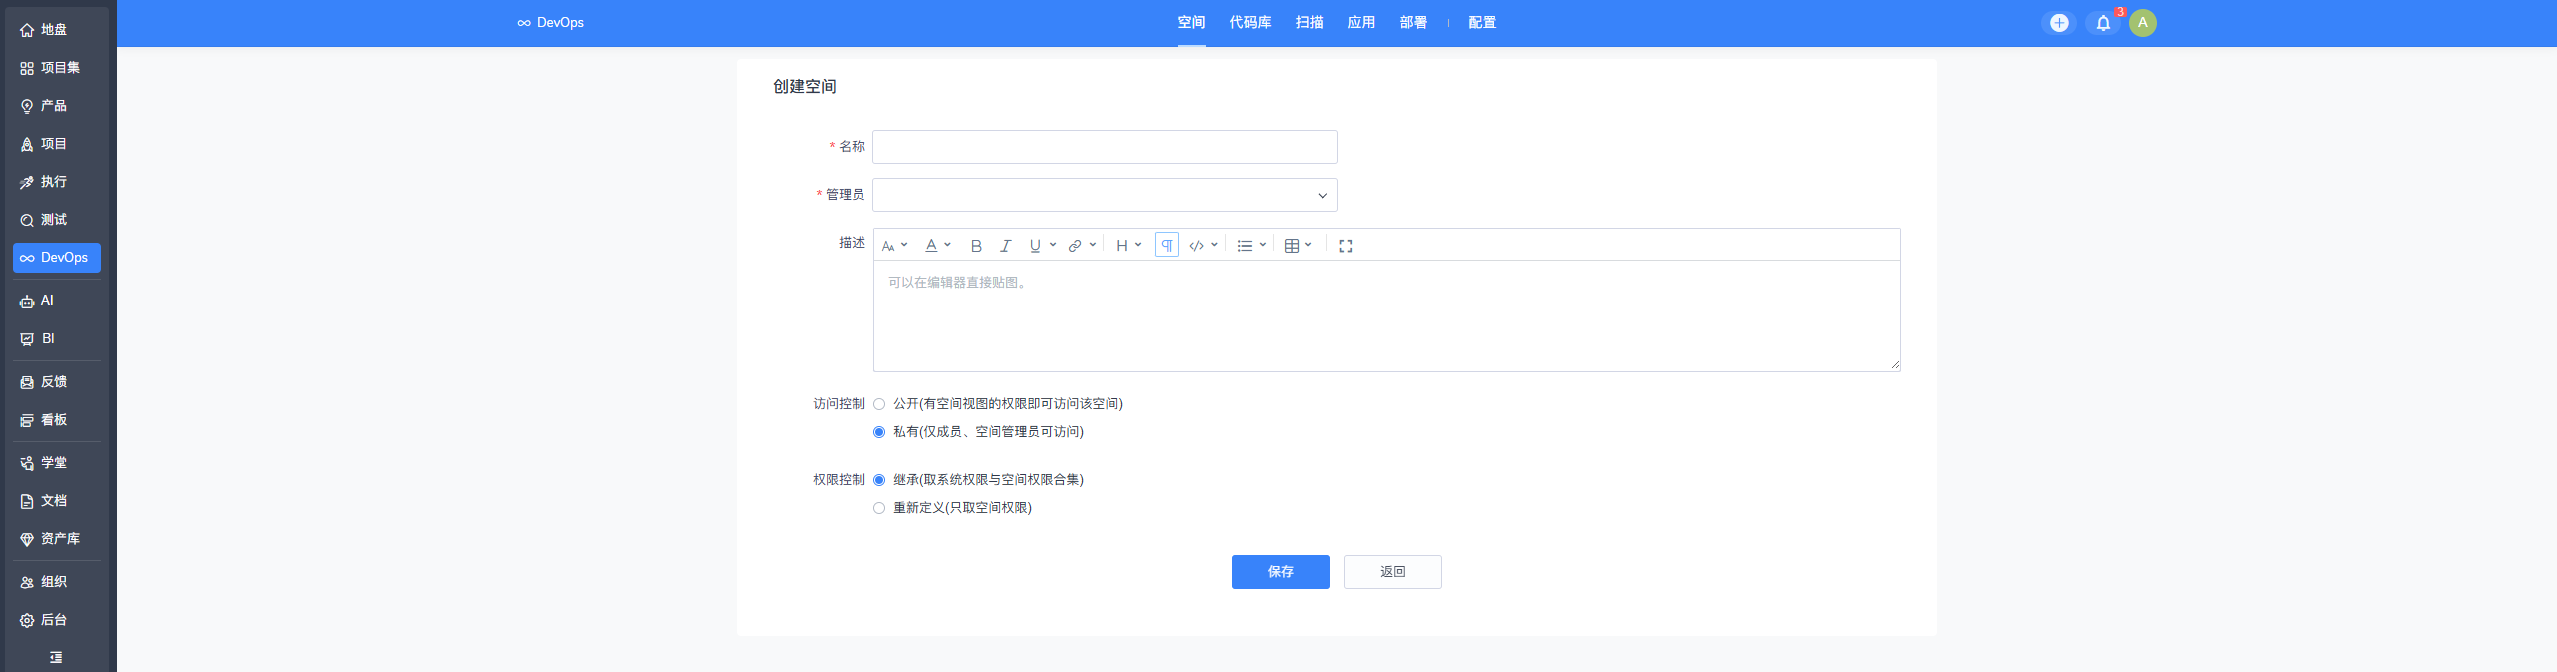Click the 返回 back button
The width and height of the screenshot is (2557, 672).
(x=1392, y=572)
